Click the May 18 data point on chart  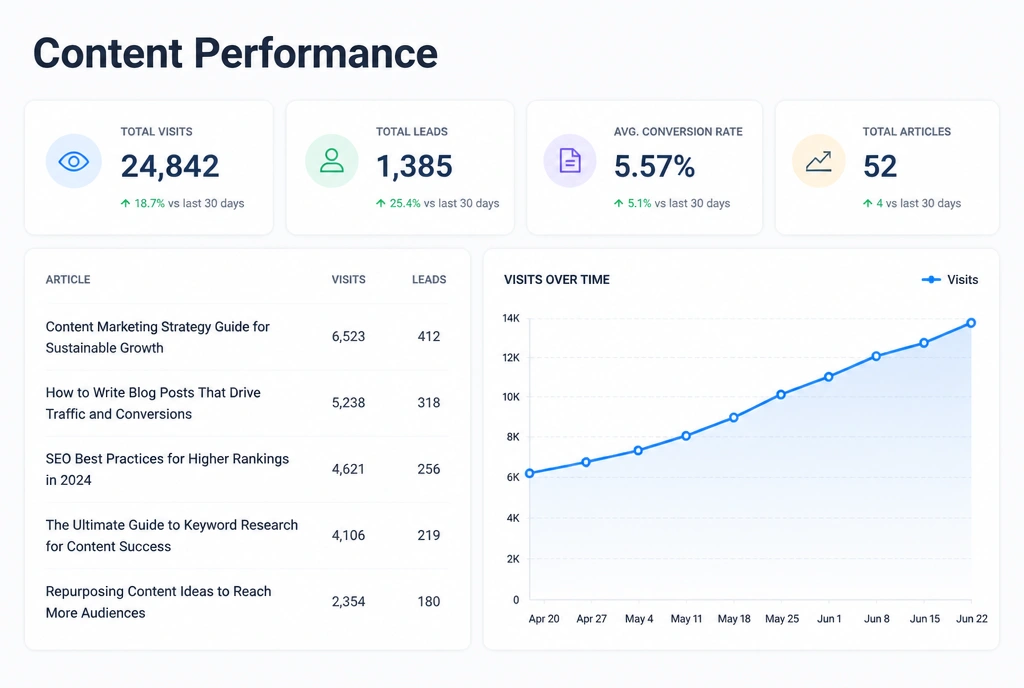[733, 418]
